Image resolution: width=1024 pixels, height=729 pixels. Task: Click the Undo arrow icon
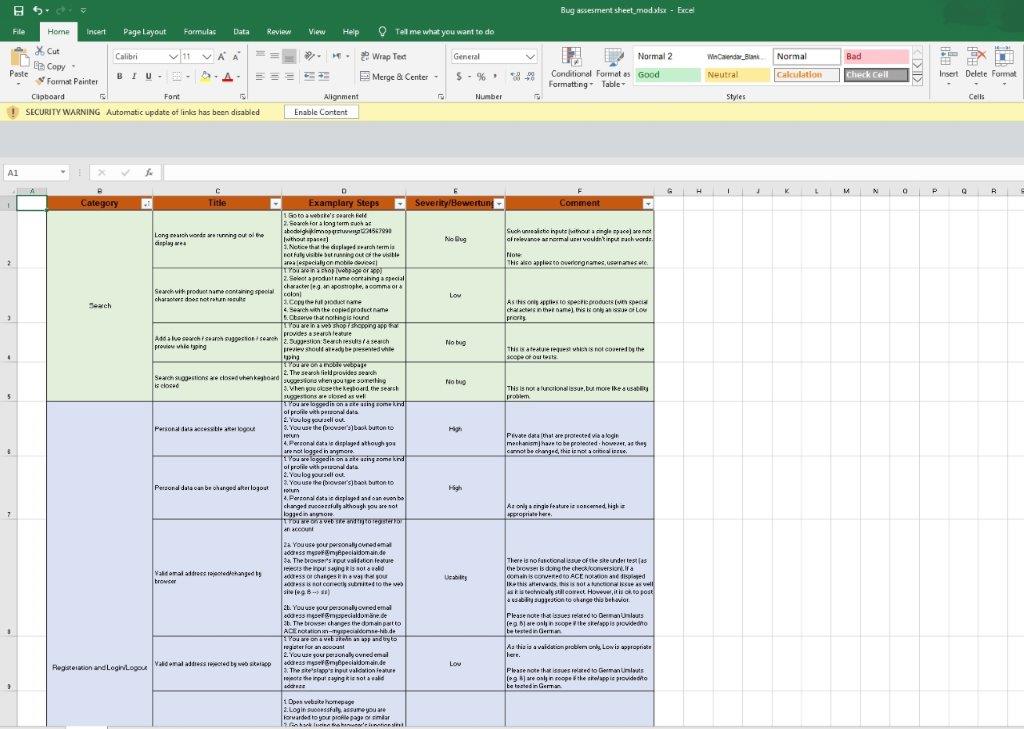coord(38,10)
